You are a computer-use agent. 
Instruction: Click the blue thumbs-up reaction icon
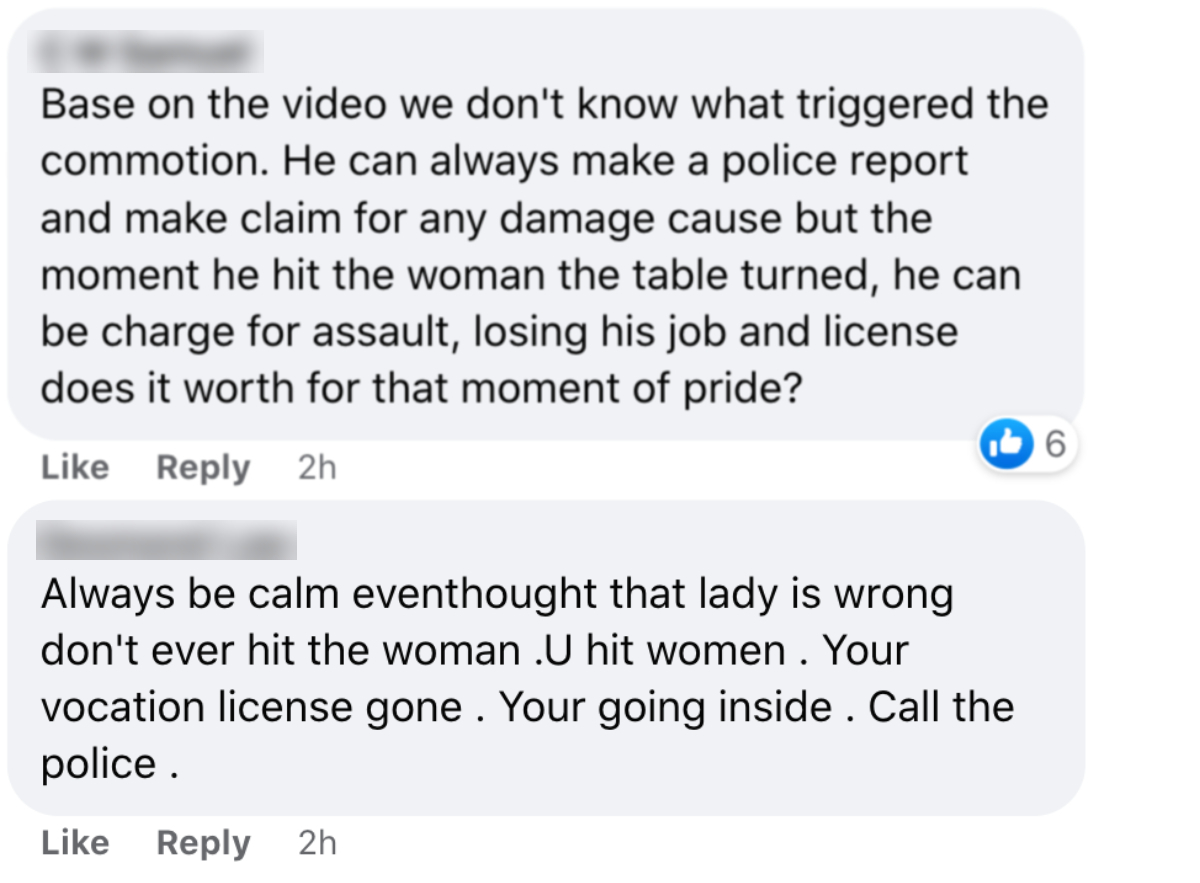1005,443
